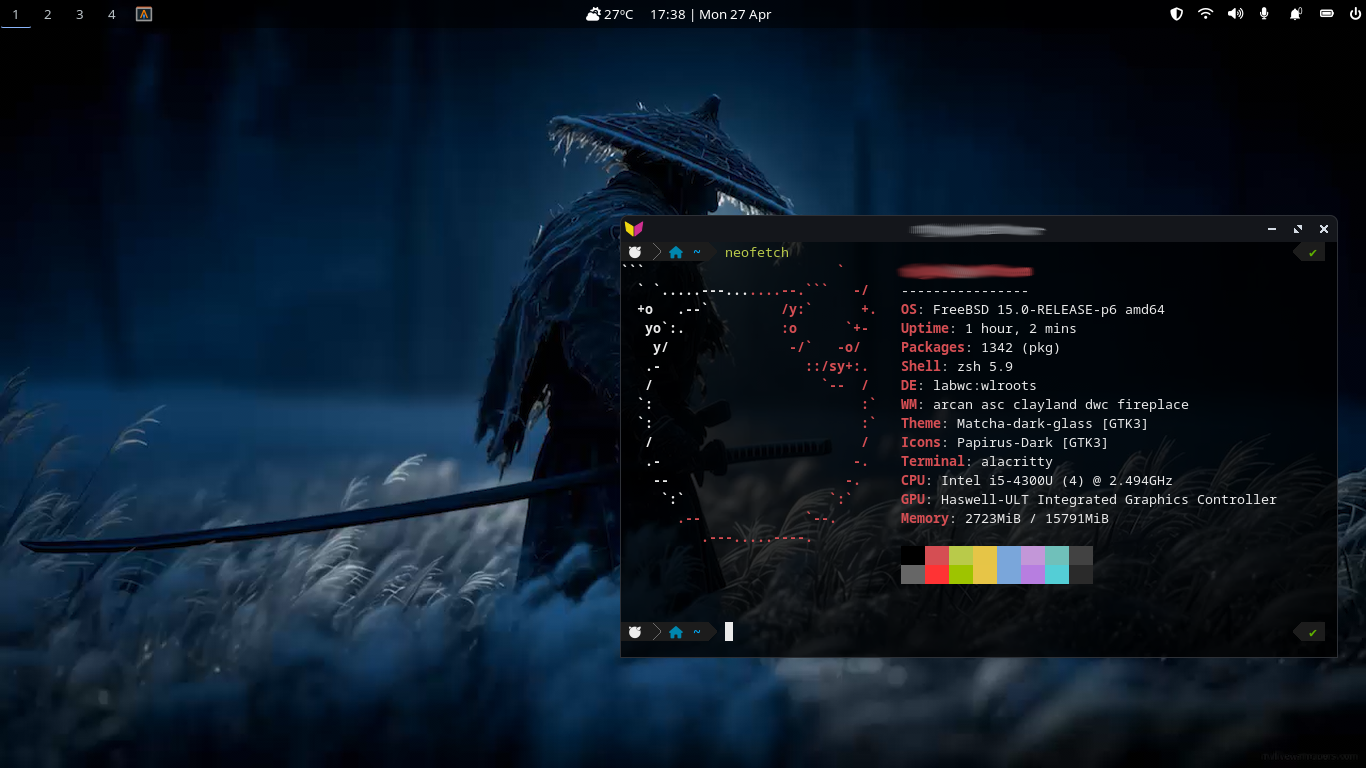Click the green checkmark on the bottom prompt
The width and height of the screenshot is (1366, 768).
pyautogui.click(x=1310, y=632)
